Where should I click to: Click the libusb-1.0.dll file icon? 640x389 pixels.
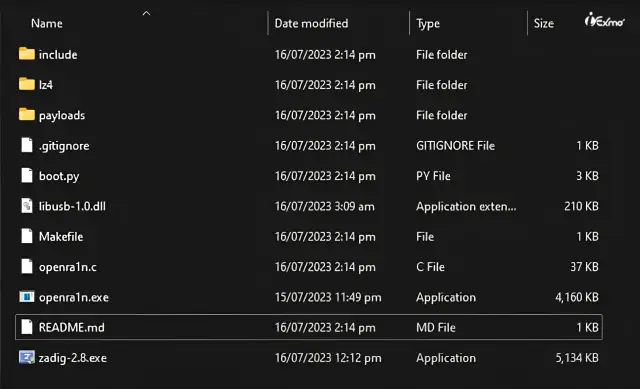click(x=27, y=206)
